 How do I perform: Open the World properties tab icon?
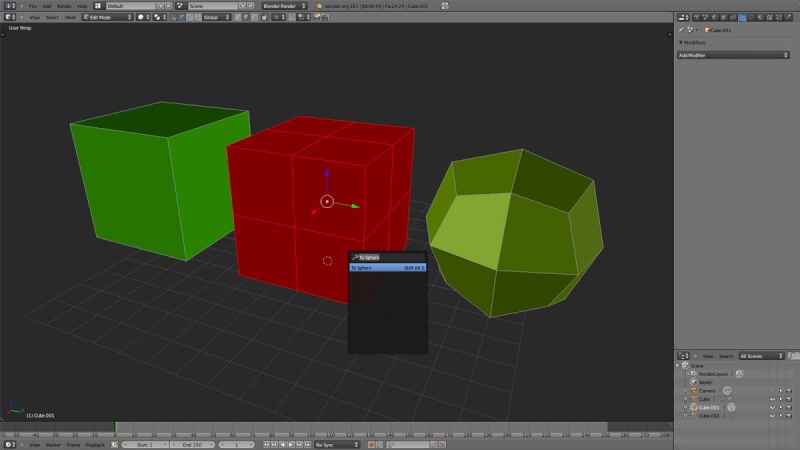[x=715, y=17]
